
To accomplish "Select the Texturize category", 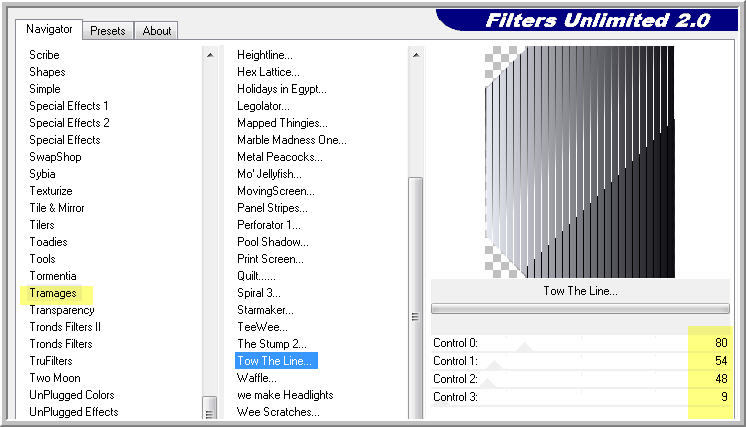I will click(51, 191).
